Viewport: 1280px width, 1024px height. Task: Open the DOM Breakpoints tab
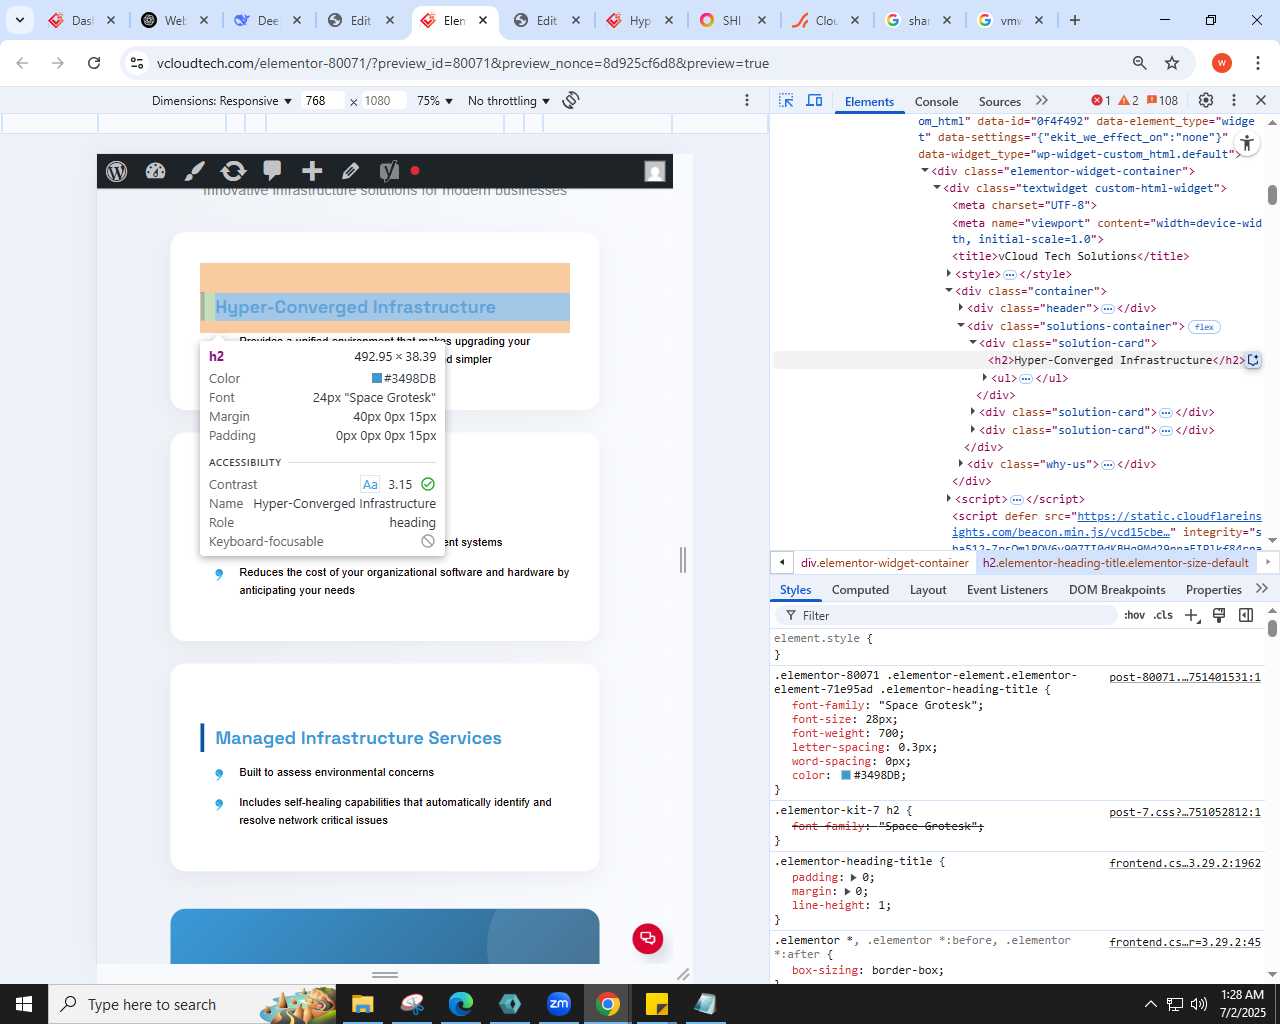click(x=1117, y=590)
